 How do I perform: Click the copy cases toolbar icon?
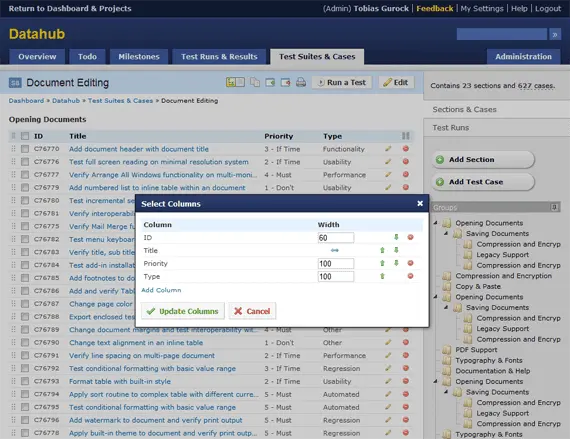pyautogui.click(x=255, y=82)
